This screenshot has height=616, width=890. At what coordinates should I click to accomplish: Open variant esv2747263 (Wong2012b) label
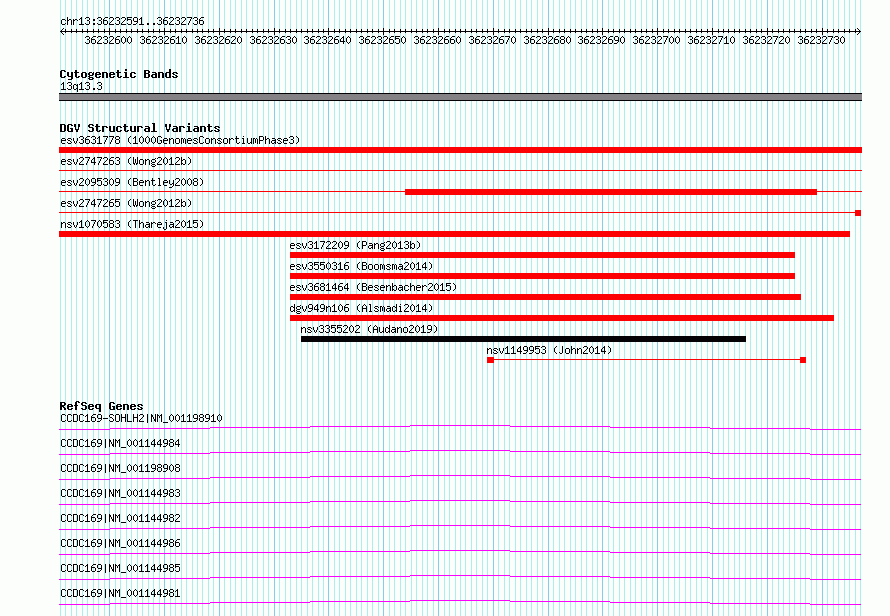[x=126, y=161]
